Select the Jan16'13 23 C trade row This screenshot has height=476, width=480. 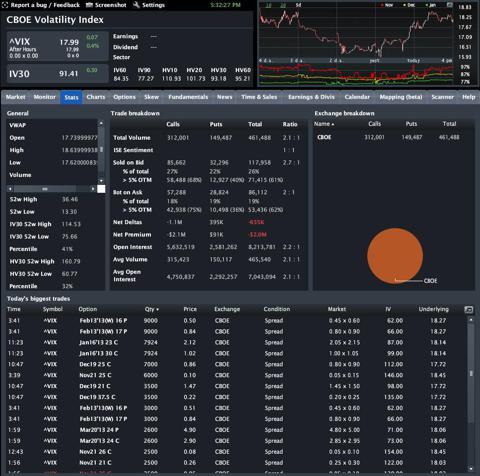(237, 342)
